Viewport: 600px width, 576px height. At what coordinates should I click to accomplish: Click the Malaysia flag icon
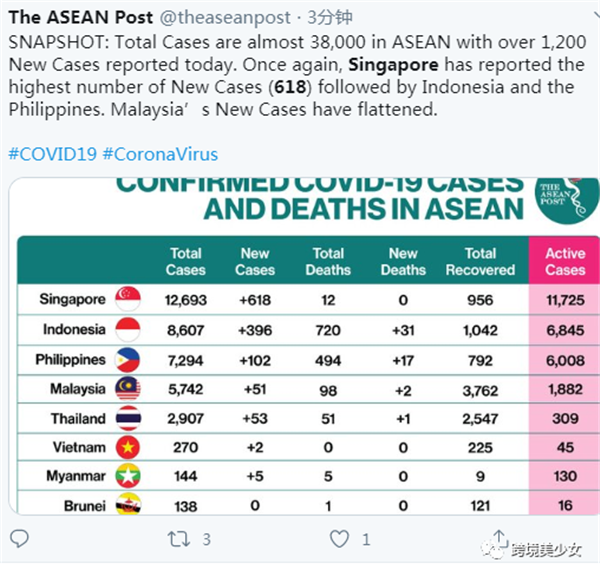click(128, 388)
